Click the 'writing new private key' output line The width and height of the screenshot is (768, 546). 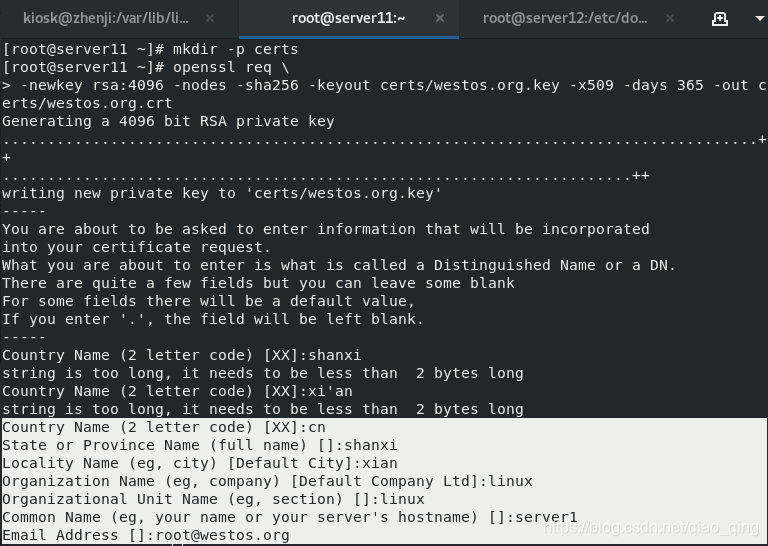[222, 193]
